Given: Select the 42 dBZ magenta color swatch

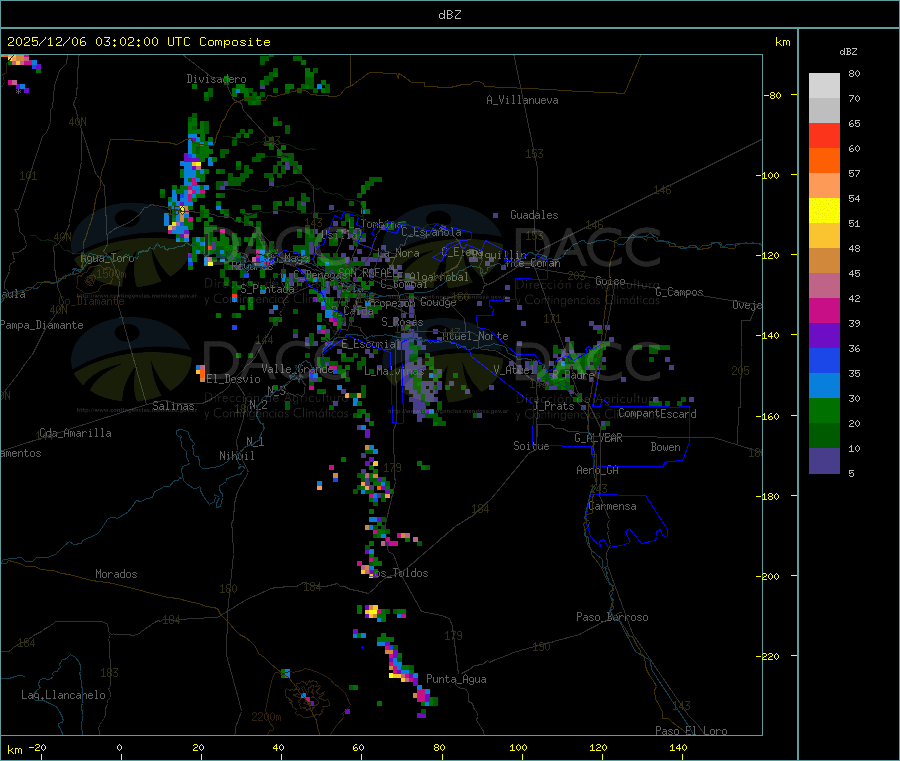Looking at the screenshot, I should pyautogui.click(x=824, y=310).
